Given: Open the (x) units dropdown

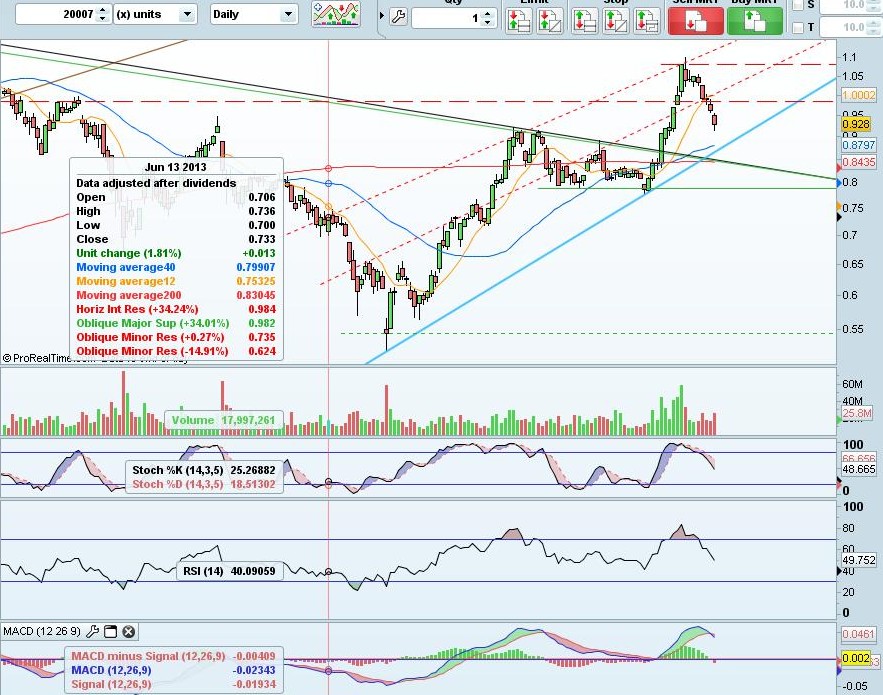Looking at the screenshot, I should (x=155, y=14).
